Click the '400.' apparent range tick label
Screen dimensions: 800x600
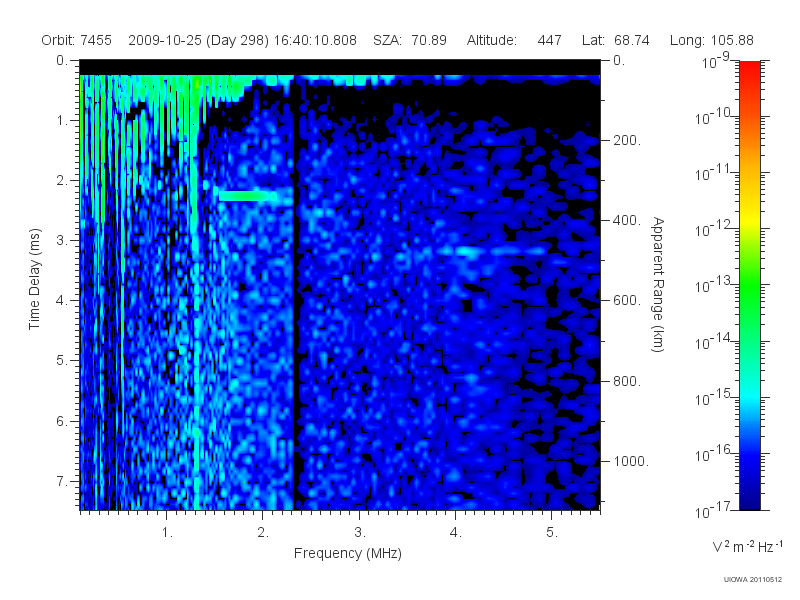627,220
